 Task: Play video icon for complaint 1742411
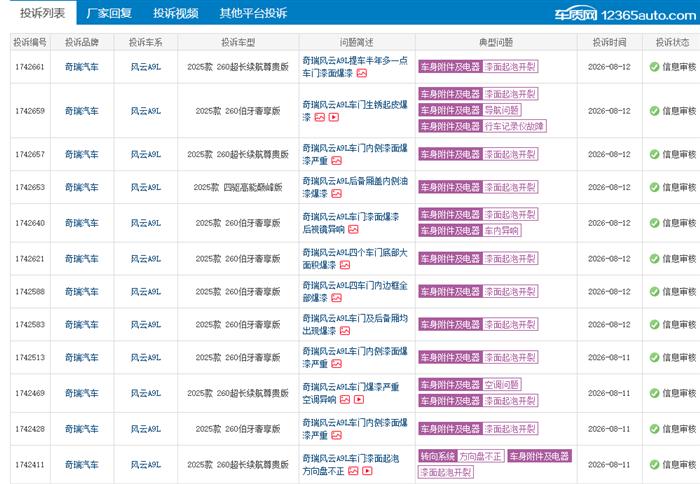click(367, 471)
